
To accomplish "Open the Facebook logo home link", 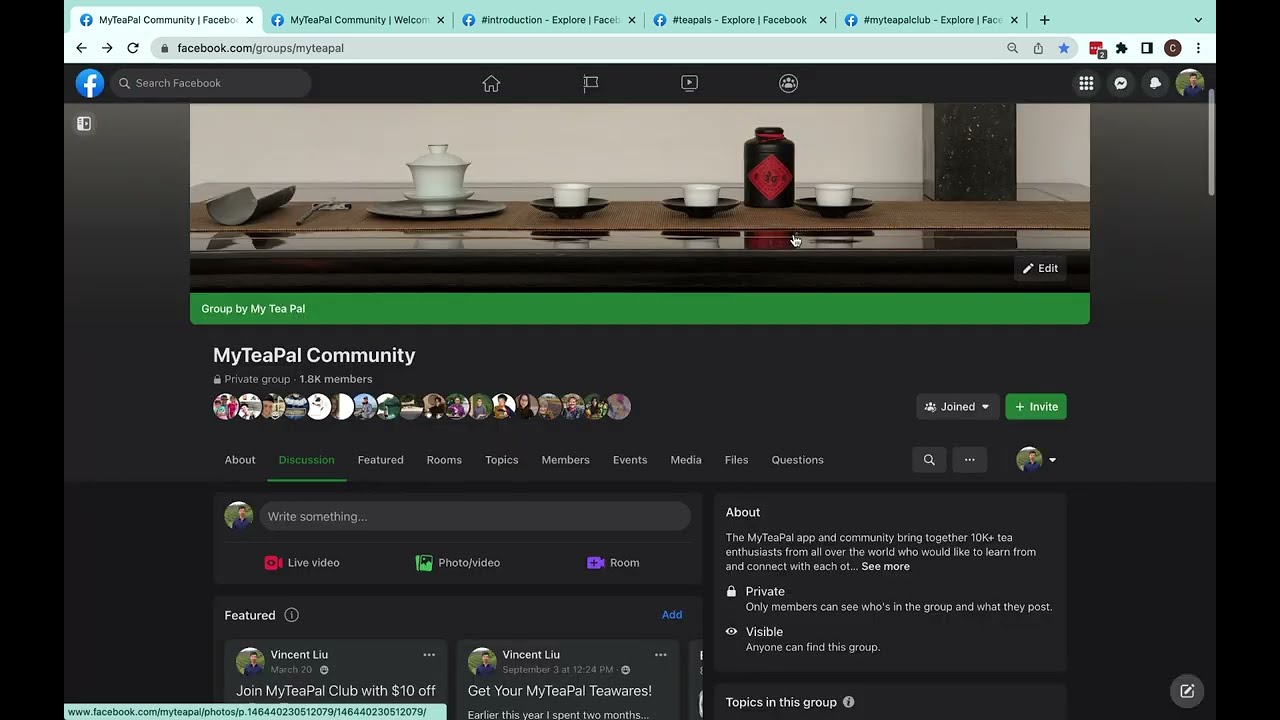I will (x=90, y=83).
